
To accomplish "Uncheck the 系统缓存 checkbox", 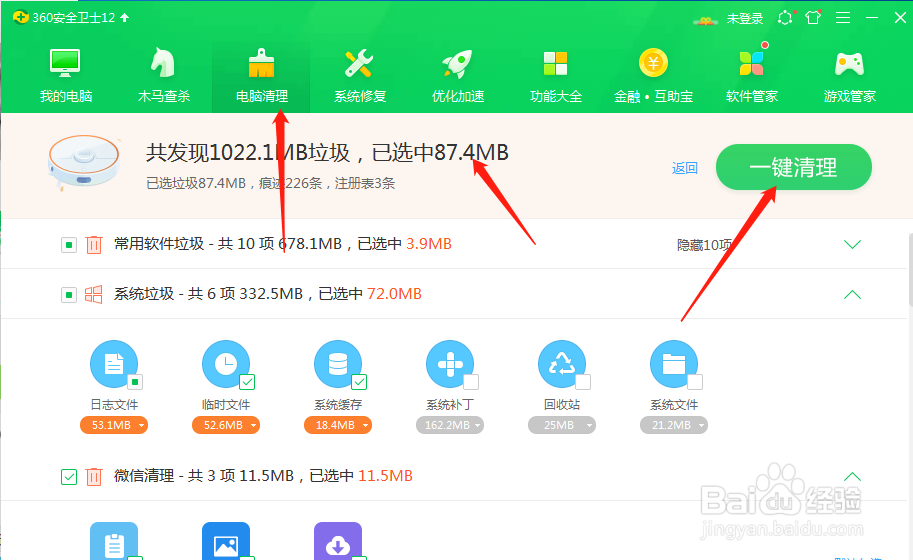I will [359, 382].
